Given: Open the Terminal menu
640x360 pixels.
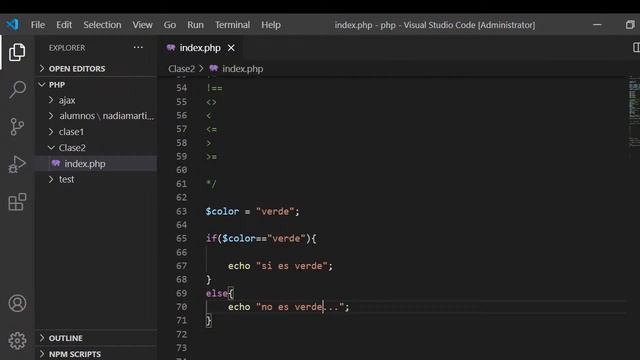Looking at the screenshot, I should click(232, 24).
